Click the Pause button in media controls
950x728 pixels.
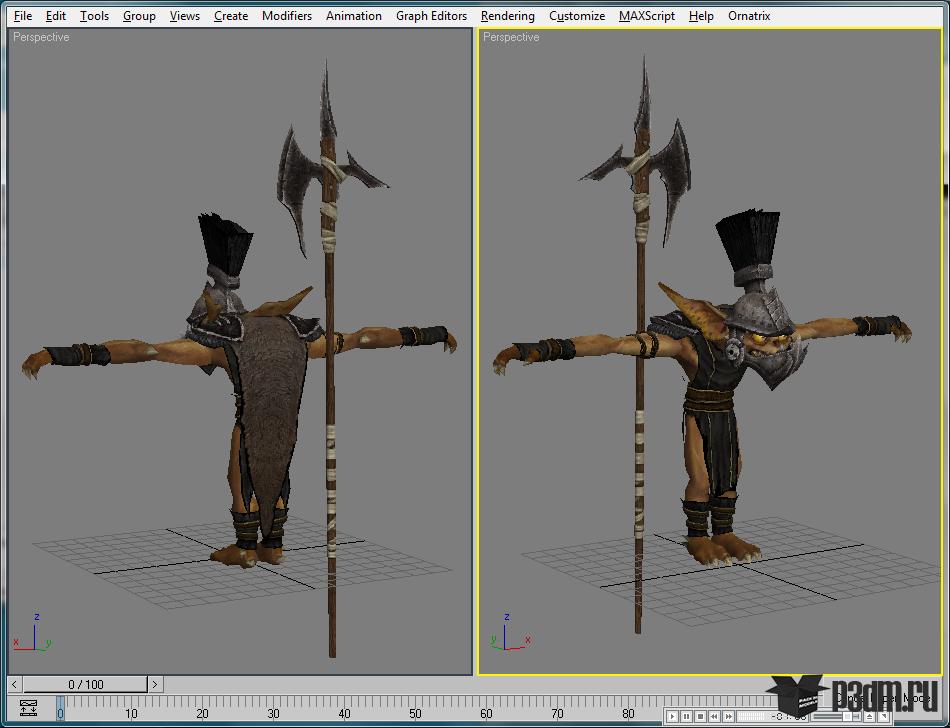pyautogui.click(x=686, y=716)
